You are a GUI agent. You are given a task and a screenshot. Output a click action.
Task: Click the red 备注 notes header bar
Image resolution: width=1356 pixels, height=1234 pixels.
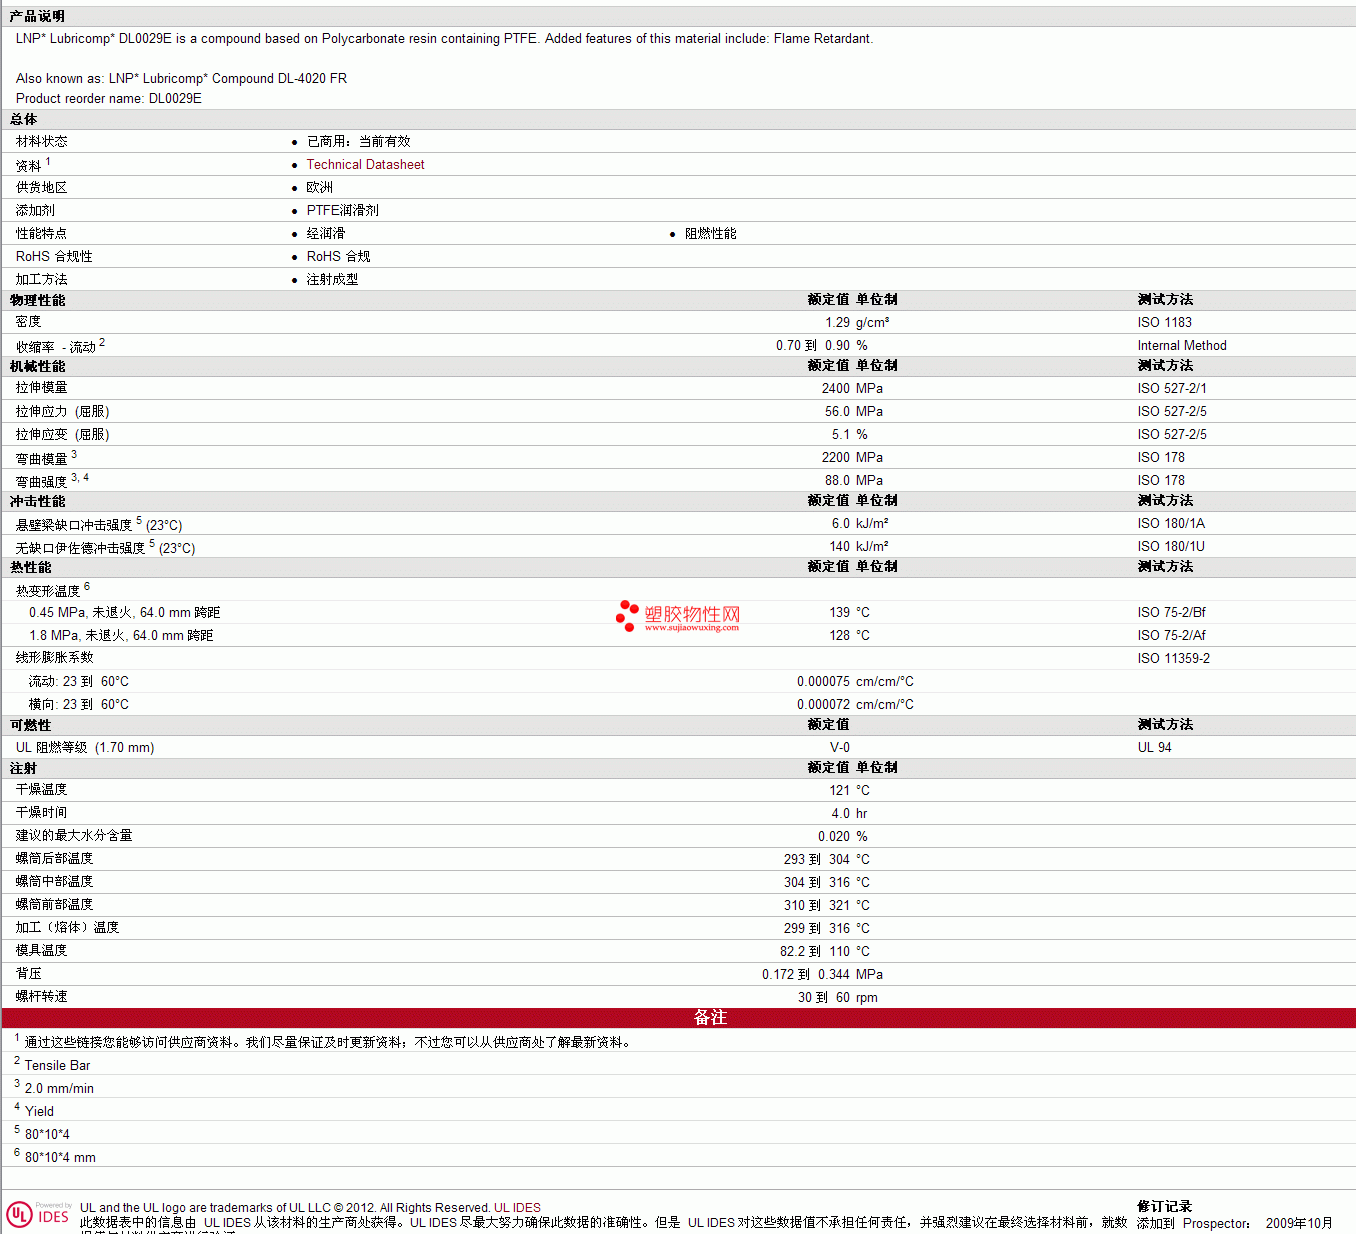pyautogui.click(x=678, y=1017)
